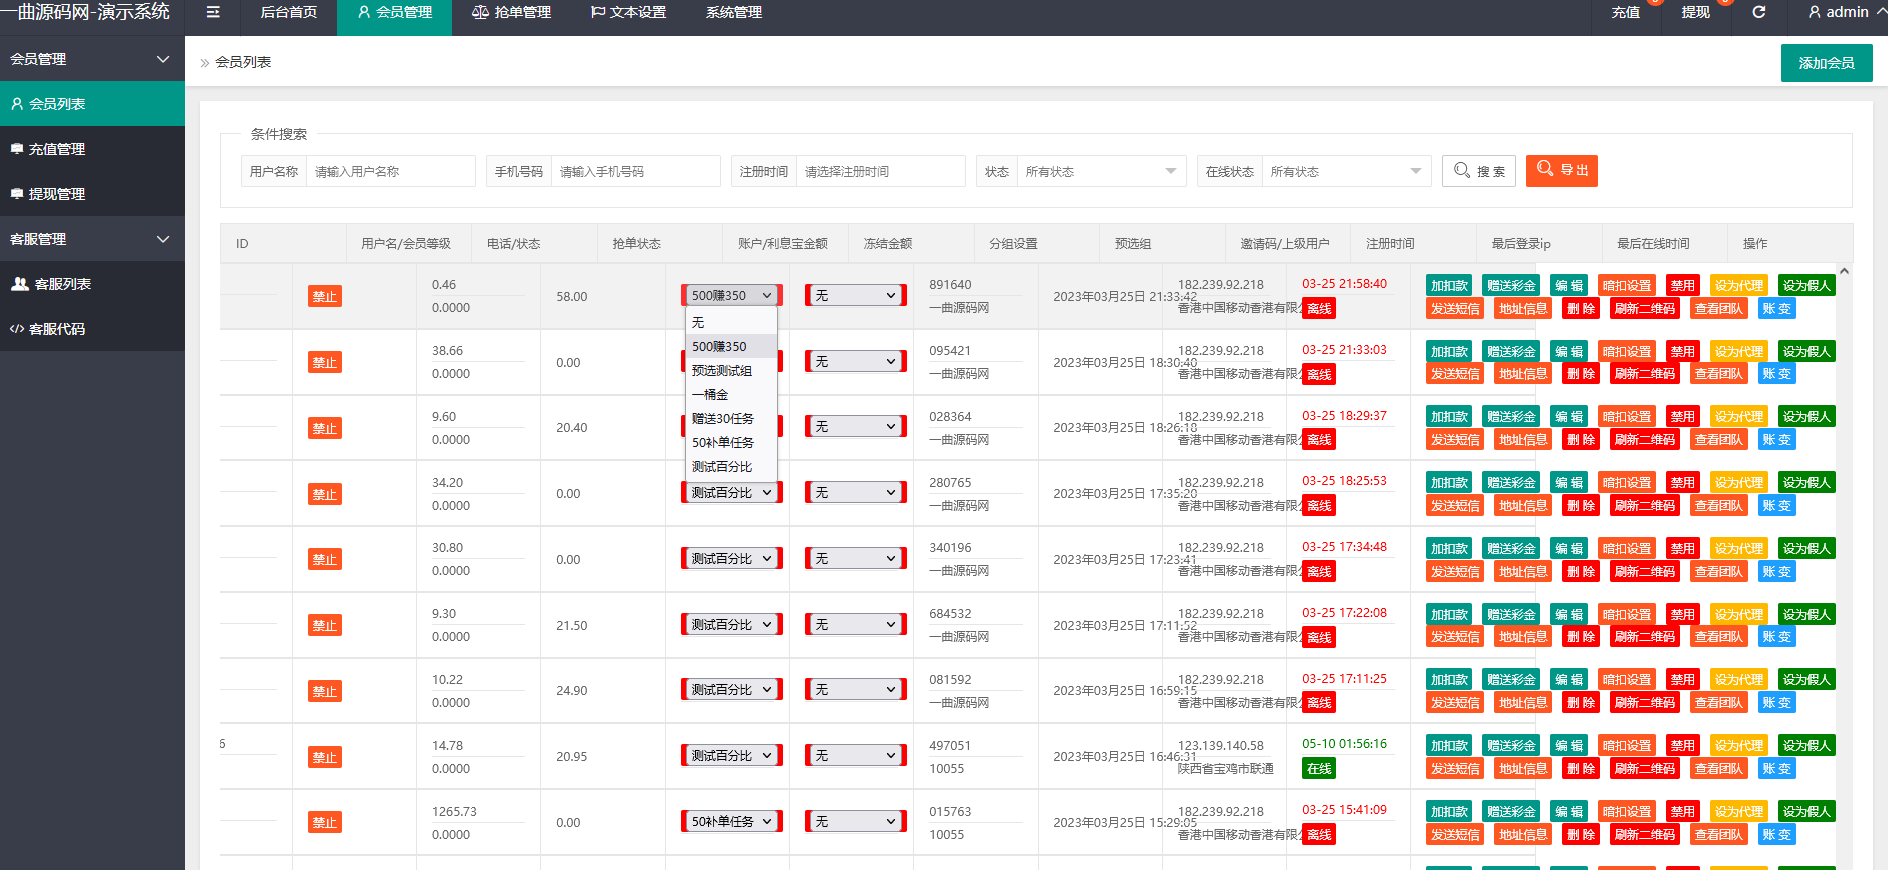The height and width of the screenshot is (870, 1888).
Task: Open the 系统管理 top menu
Action: click(x=734, y=12)
